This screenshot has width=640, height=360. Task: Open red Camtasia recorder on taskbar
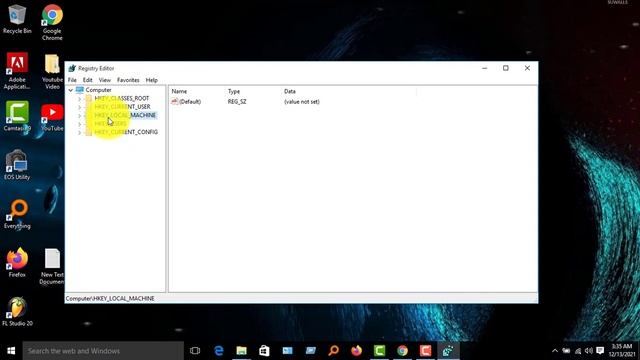(425, 351)
